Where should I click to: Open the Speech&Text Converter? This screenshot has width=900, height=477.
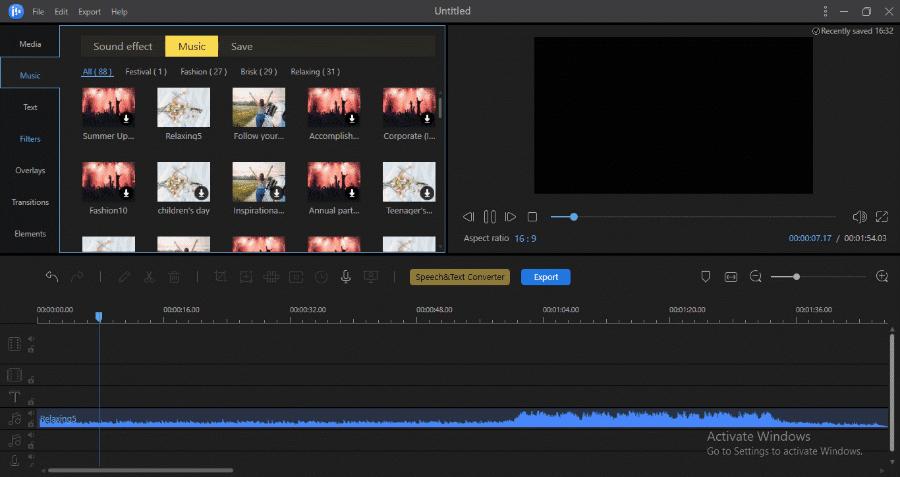[x=460, y=277]
